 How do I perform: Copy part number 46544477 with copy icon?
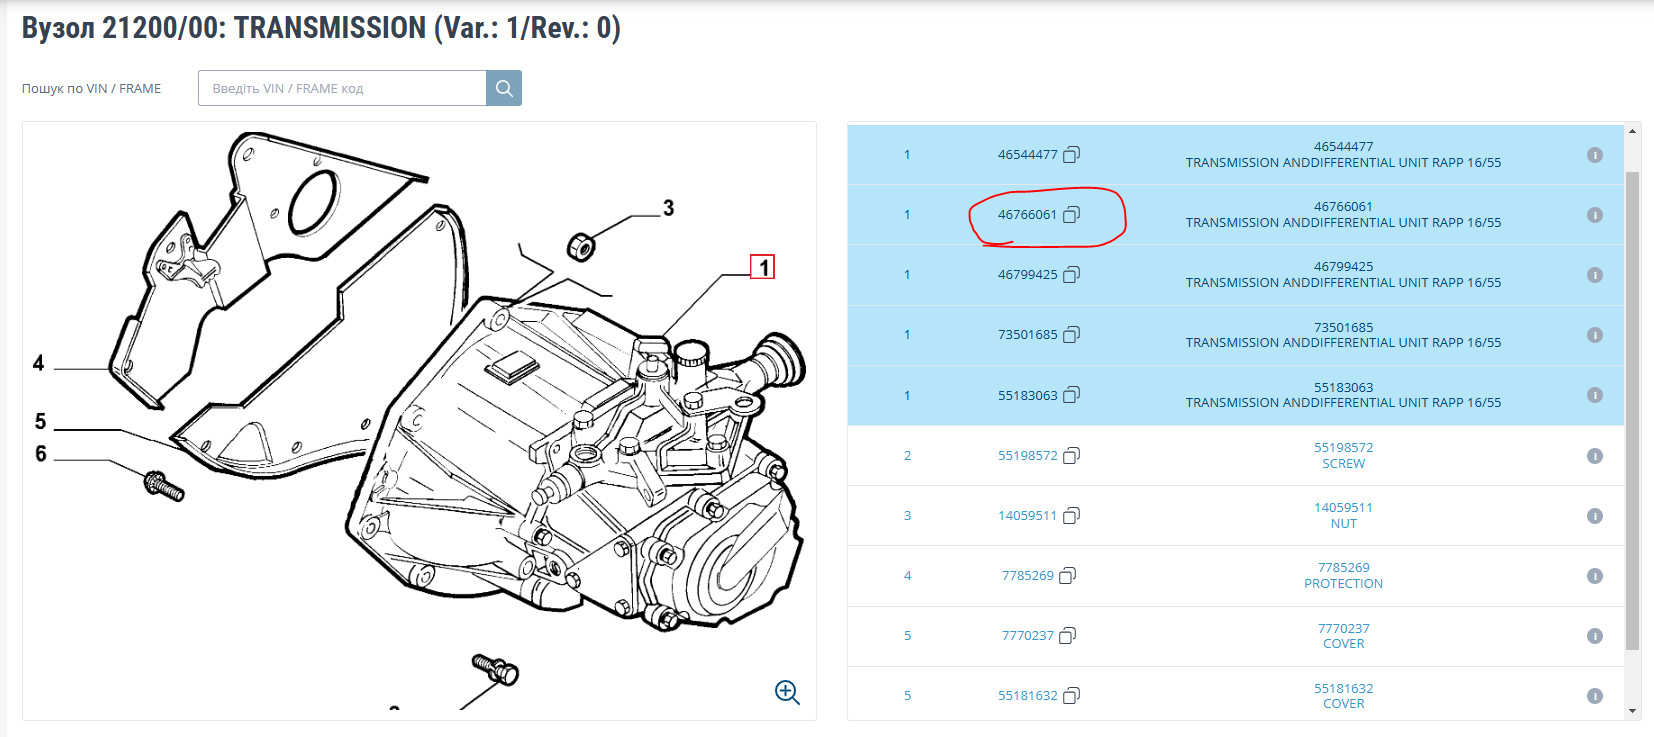click(1071, 154)
